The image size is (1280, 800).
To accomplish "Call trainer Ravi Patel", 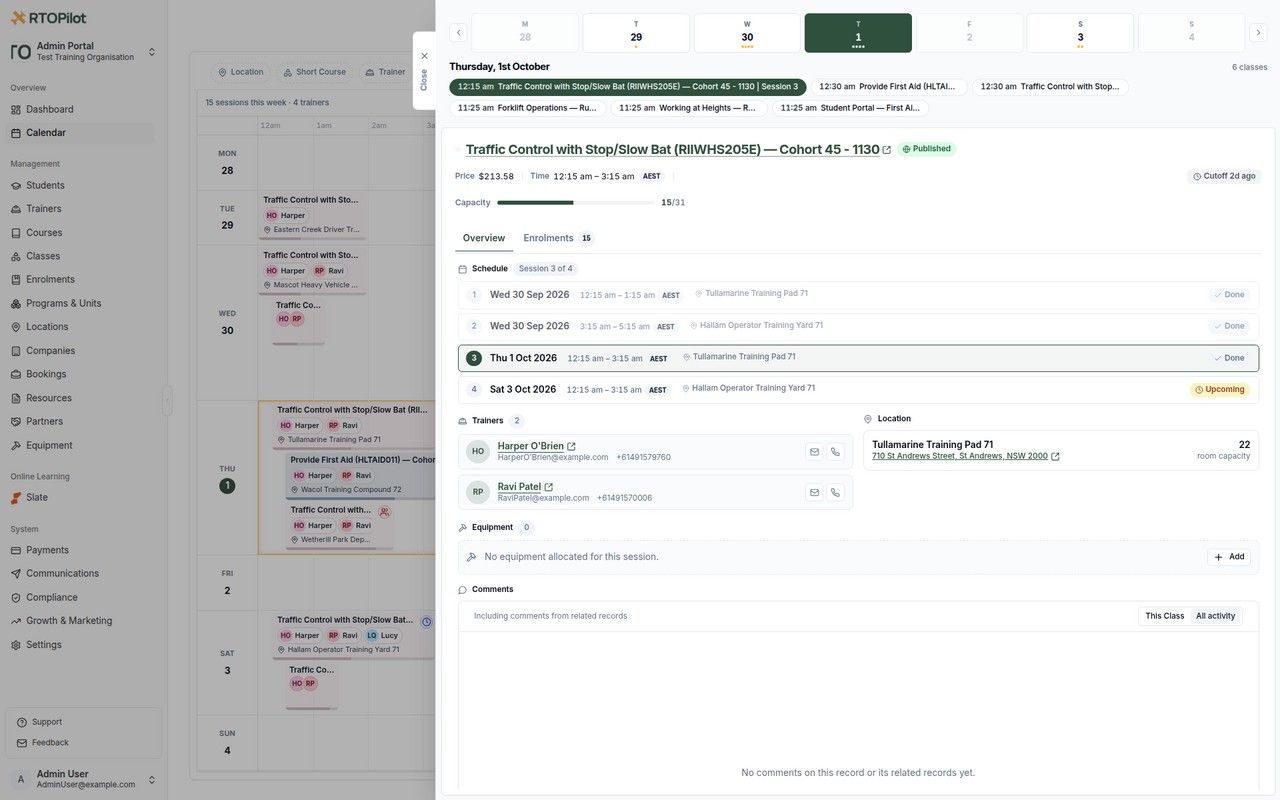I will (x=836, y=492).
